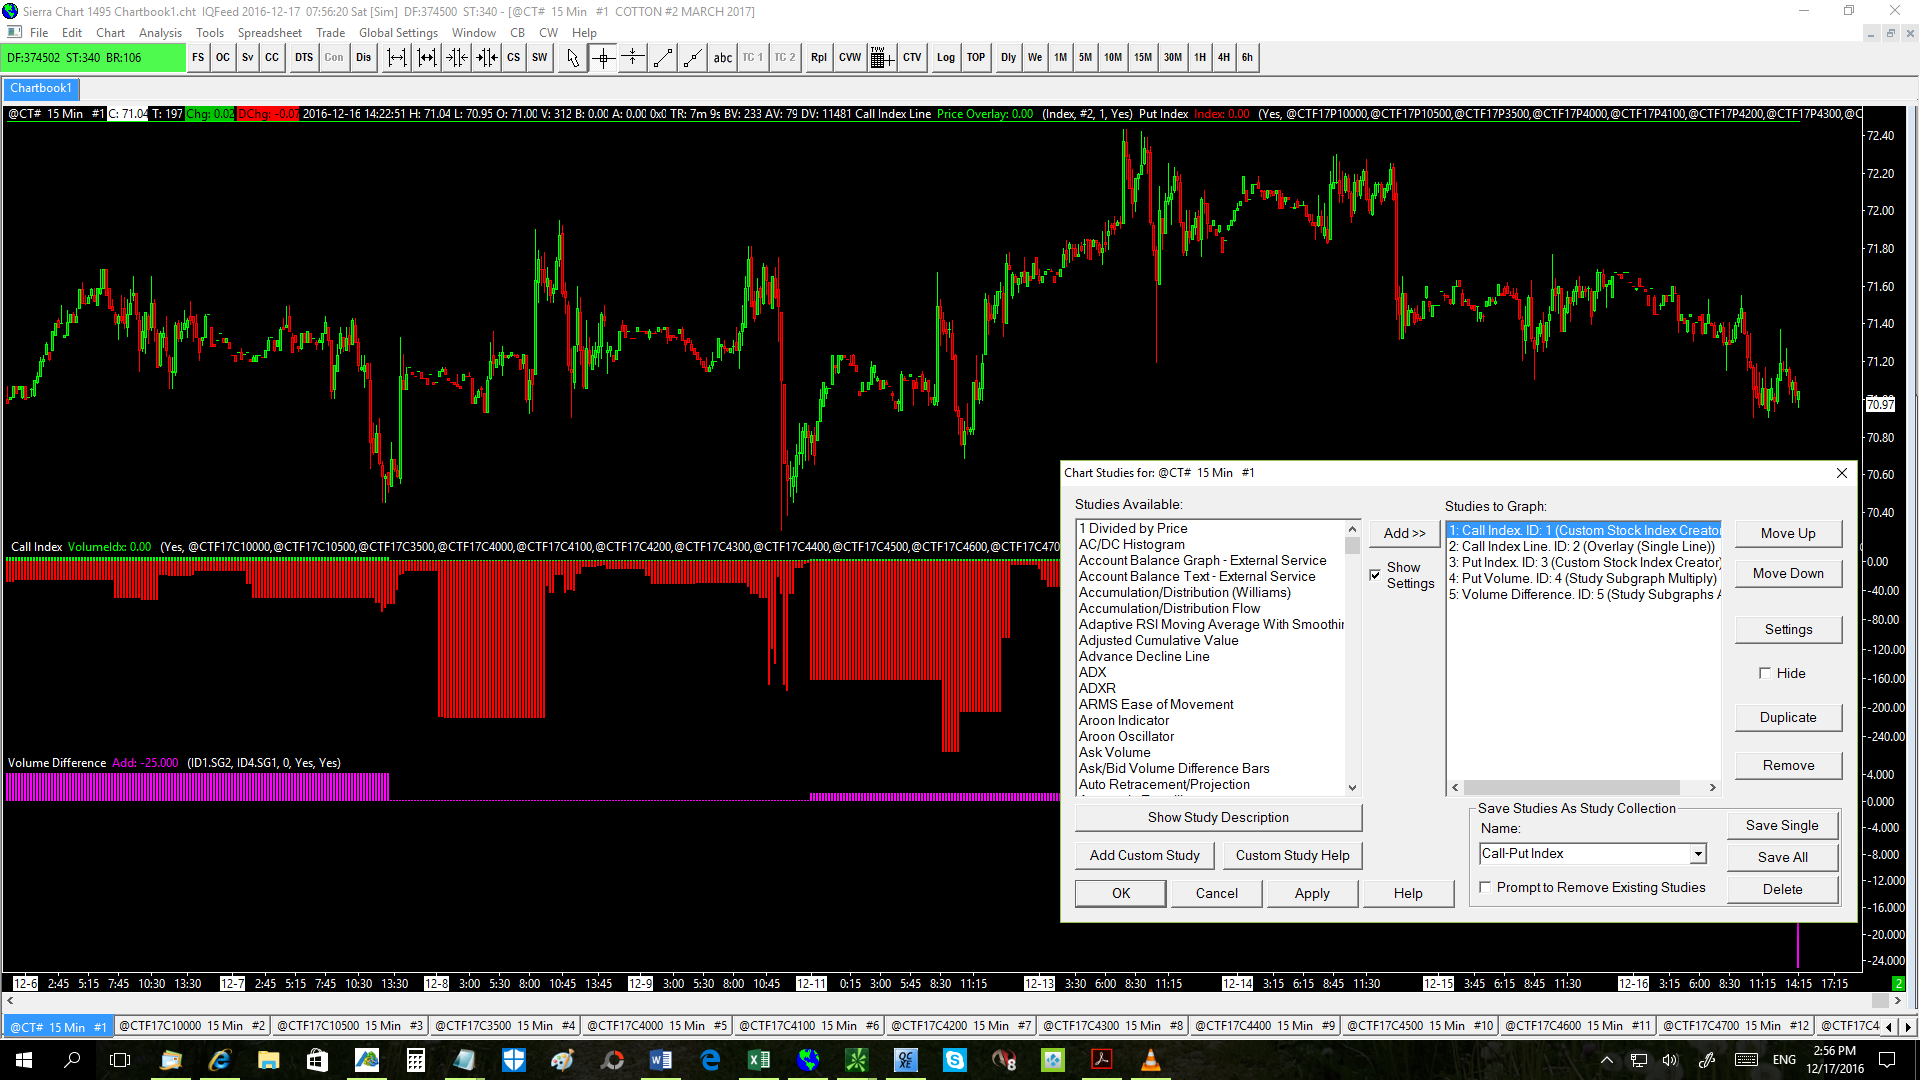Enable Prompt to Remove Existing Studies
The image size is (1920, 1080).
click(x=1485, y=887)
